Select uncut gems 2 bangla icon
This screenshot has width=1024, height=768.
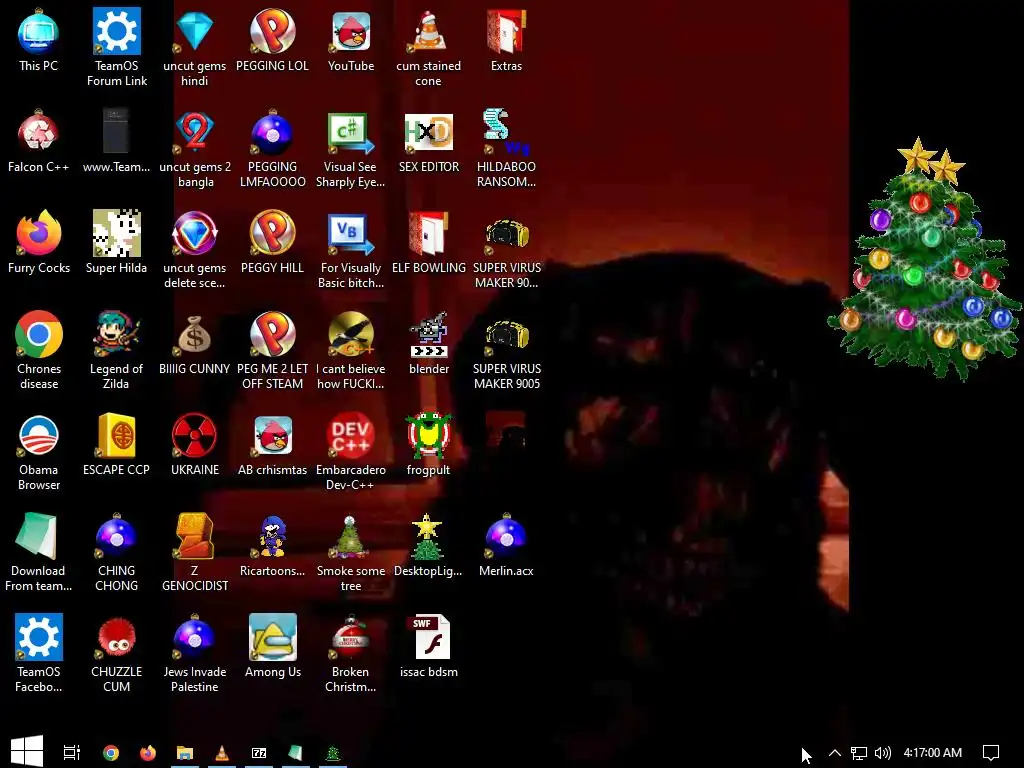[x=195, y=148]
